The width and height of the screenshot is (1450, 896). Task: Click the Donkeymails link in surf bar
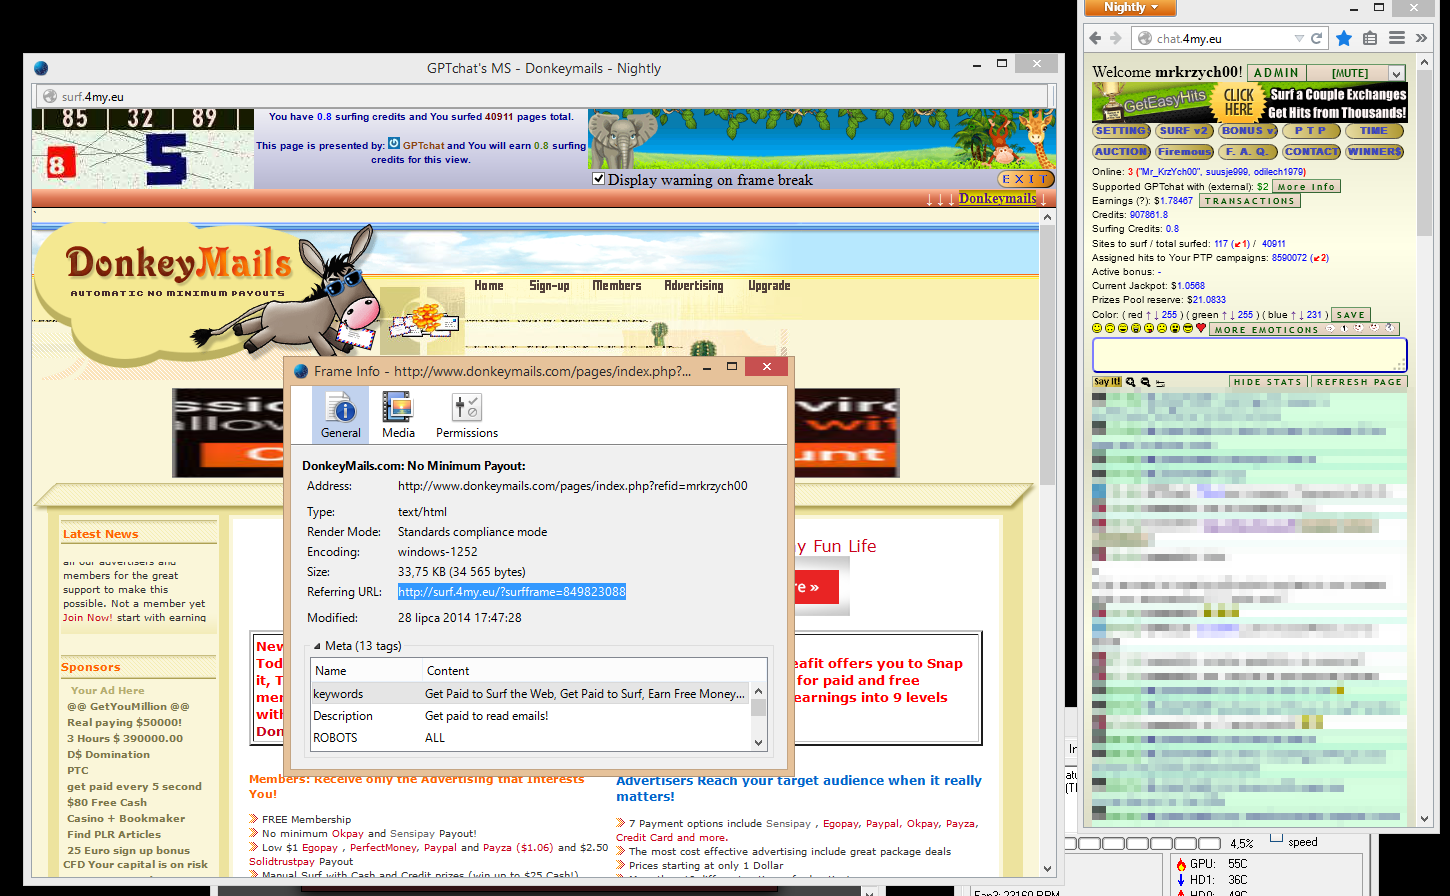tap(998, 198)
